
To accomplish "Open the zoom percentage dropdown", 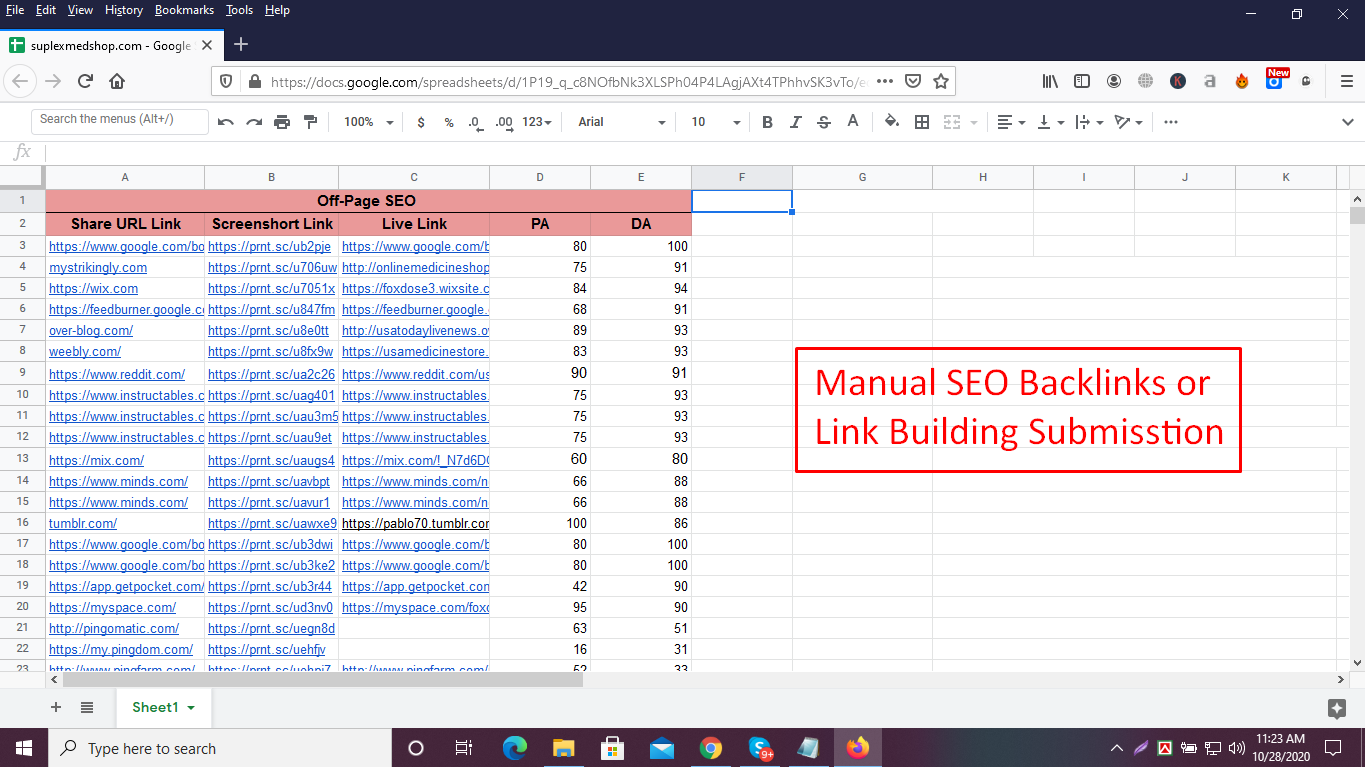I will [367, 121].
